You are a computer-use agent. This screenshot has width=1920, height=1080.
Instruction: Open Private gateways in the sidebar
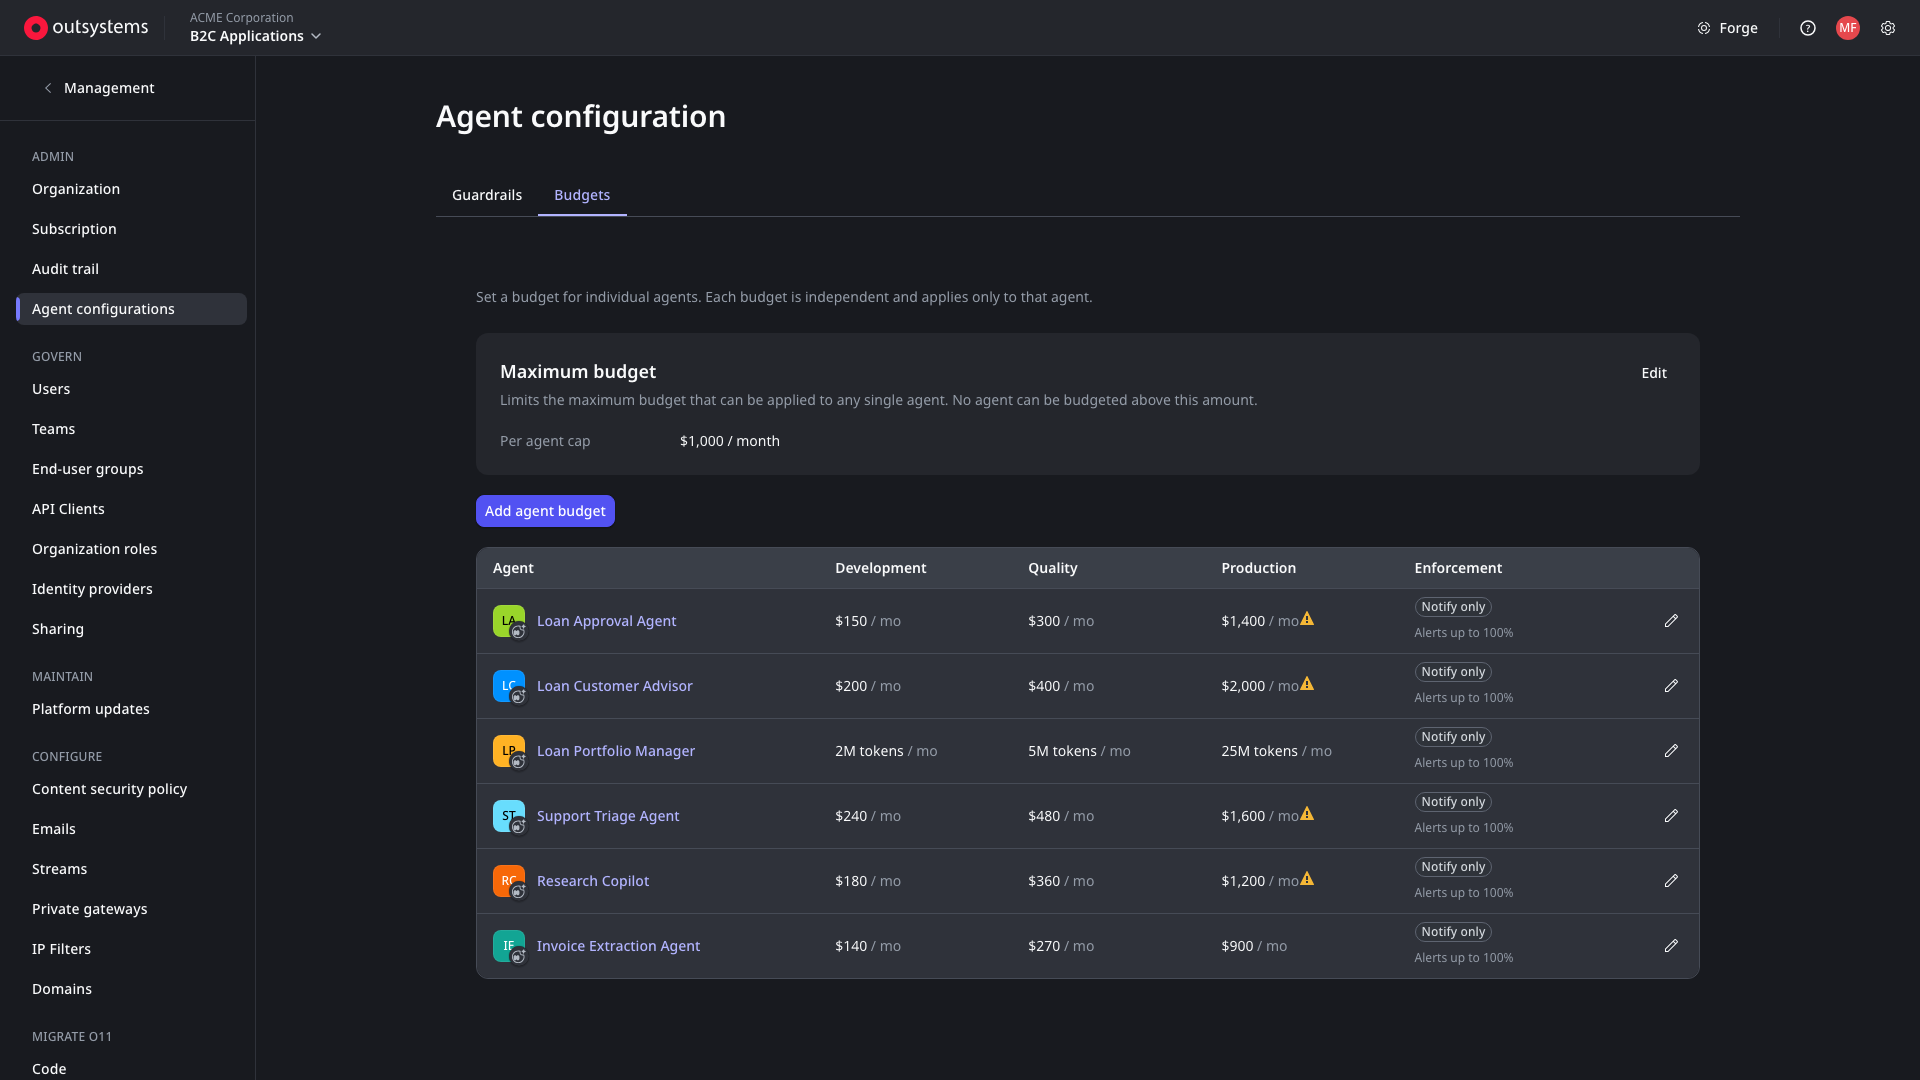(90, 909)
